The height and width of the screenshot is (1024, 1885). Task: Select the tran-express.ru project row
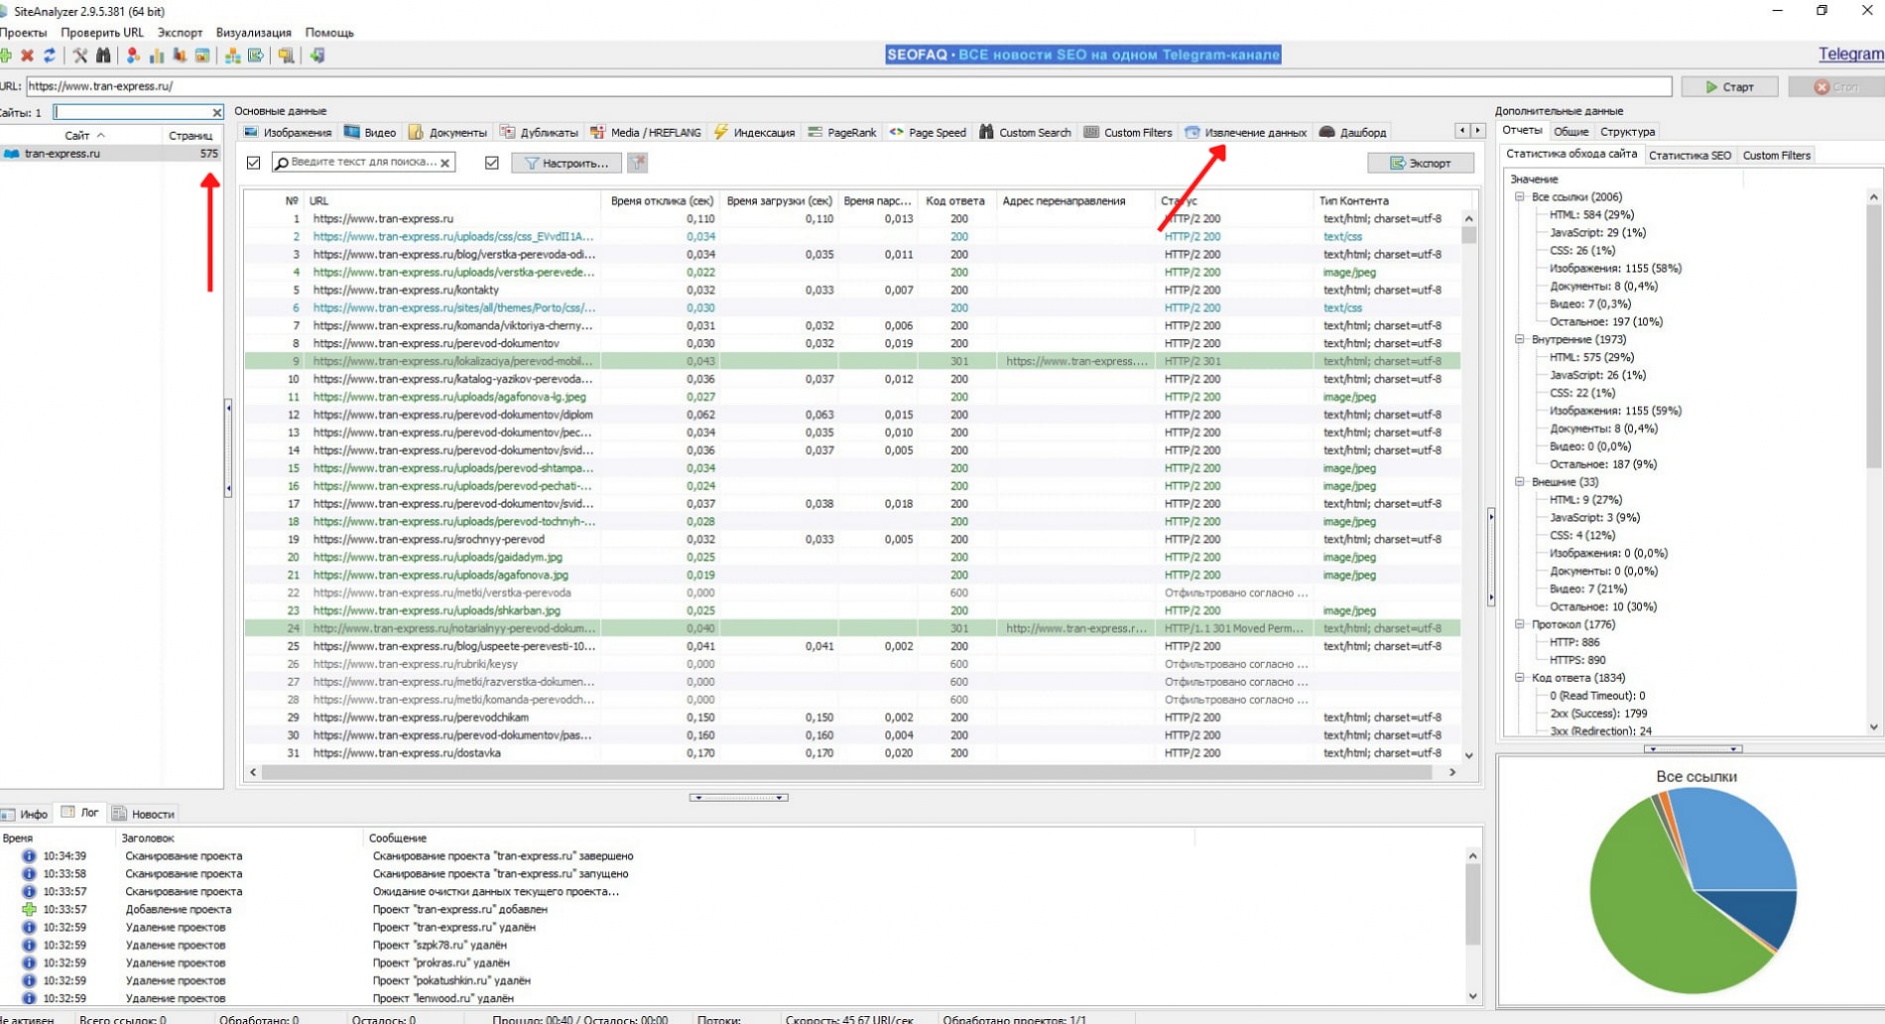[110, 154]
